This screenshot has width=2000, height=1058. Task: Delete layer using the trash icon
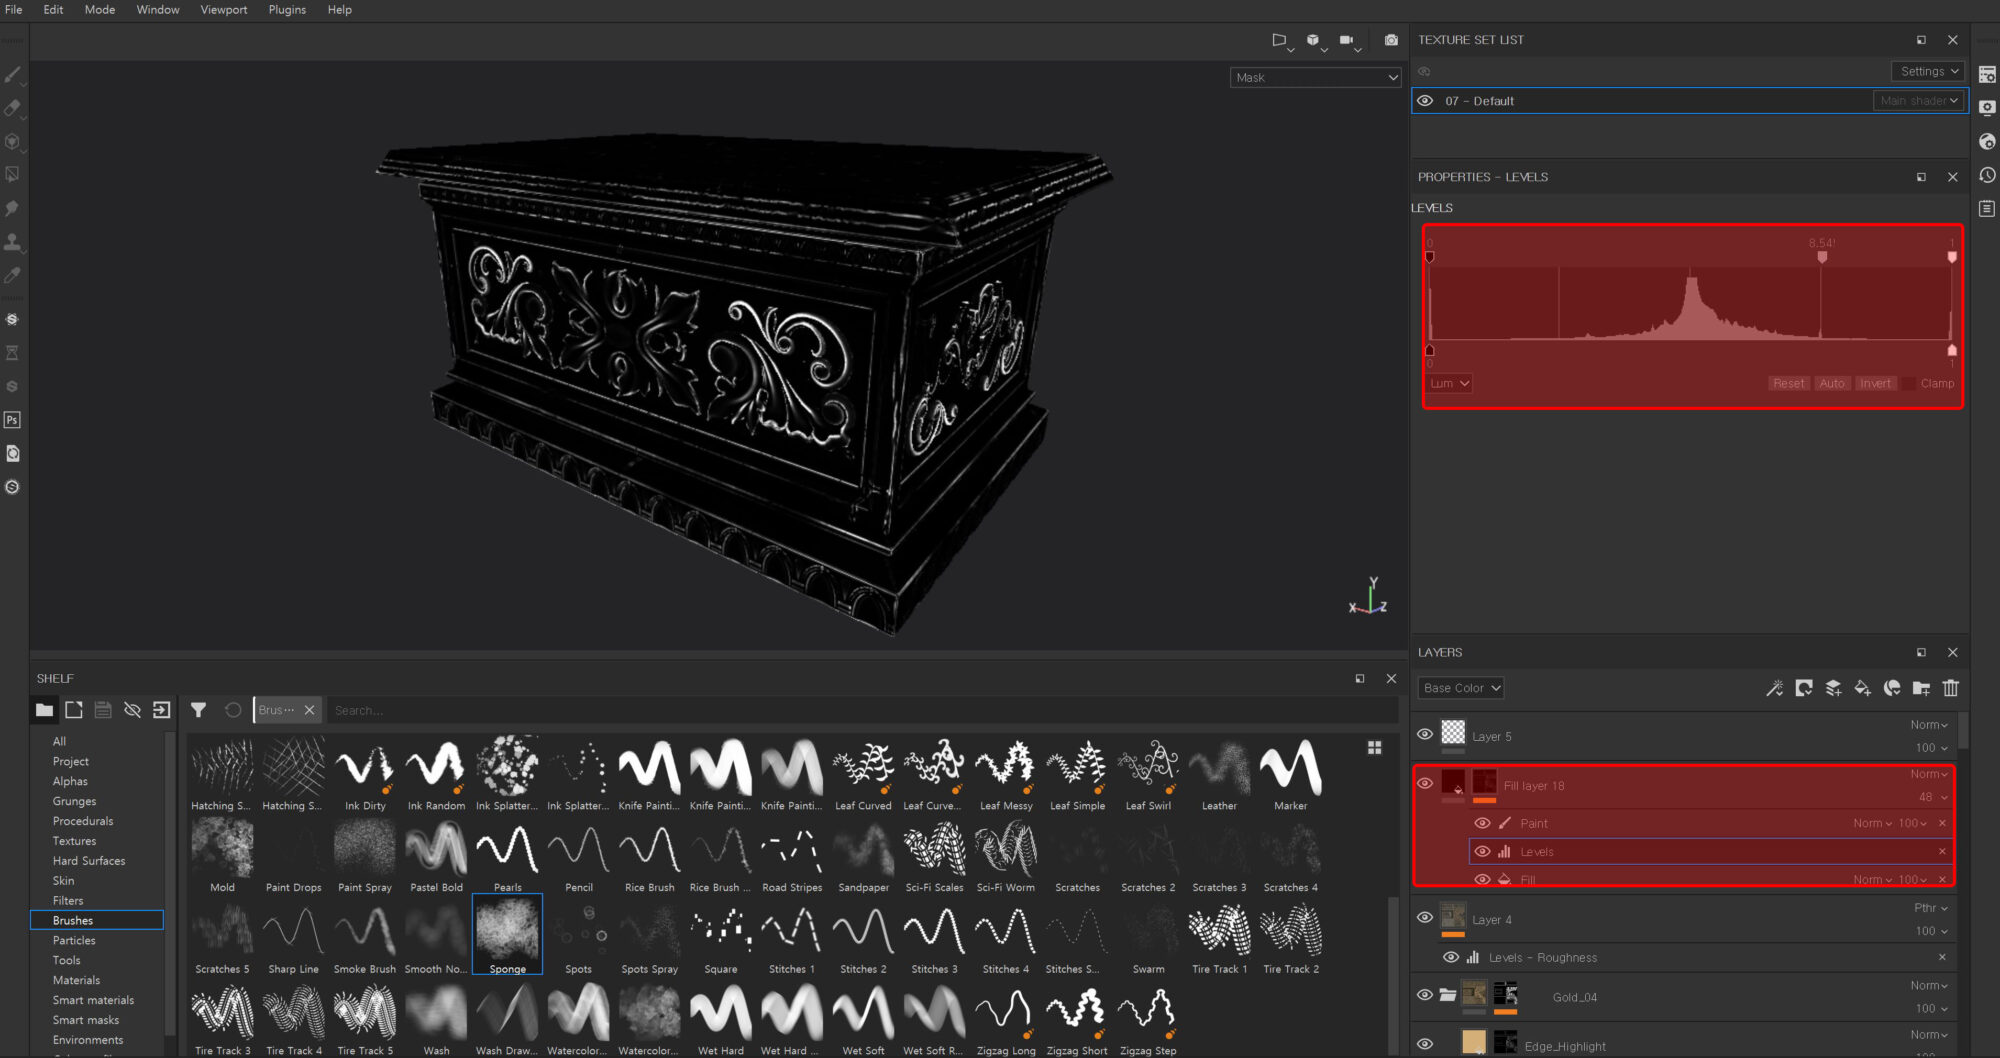click(1950, 688)
